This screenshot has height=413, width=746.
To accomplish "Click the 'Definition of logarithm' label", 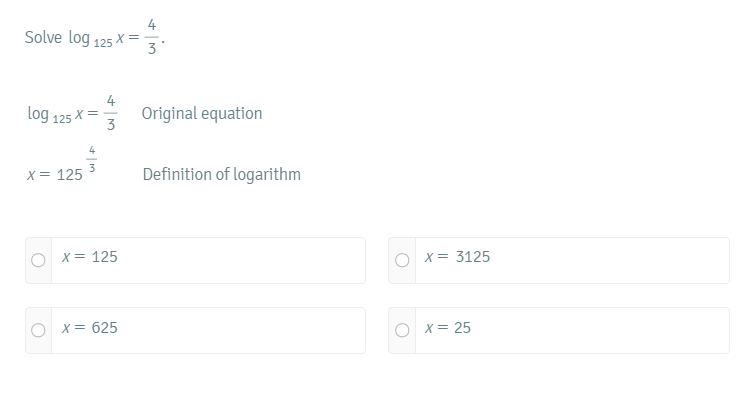I will [222, 175].
